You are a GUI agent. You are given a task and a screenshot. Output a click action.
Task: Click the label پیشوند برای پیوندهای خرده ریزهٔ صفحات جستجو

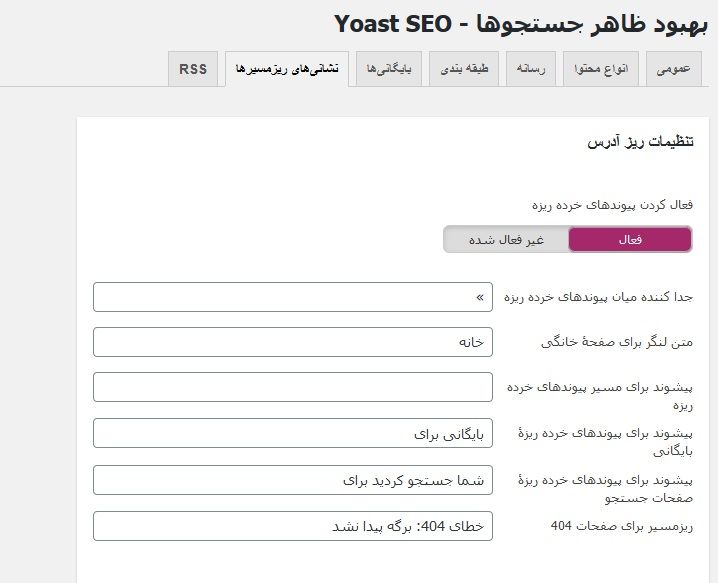coord(605,489)
